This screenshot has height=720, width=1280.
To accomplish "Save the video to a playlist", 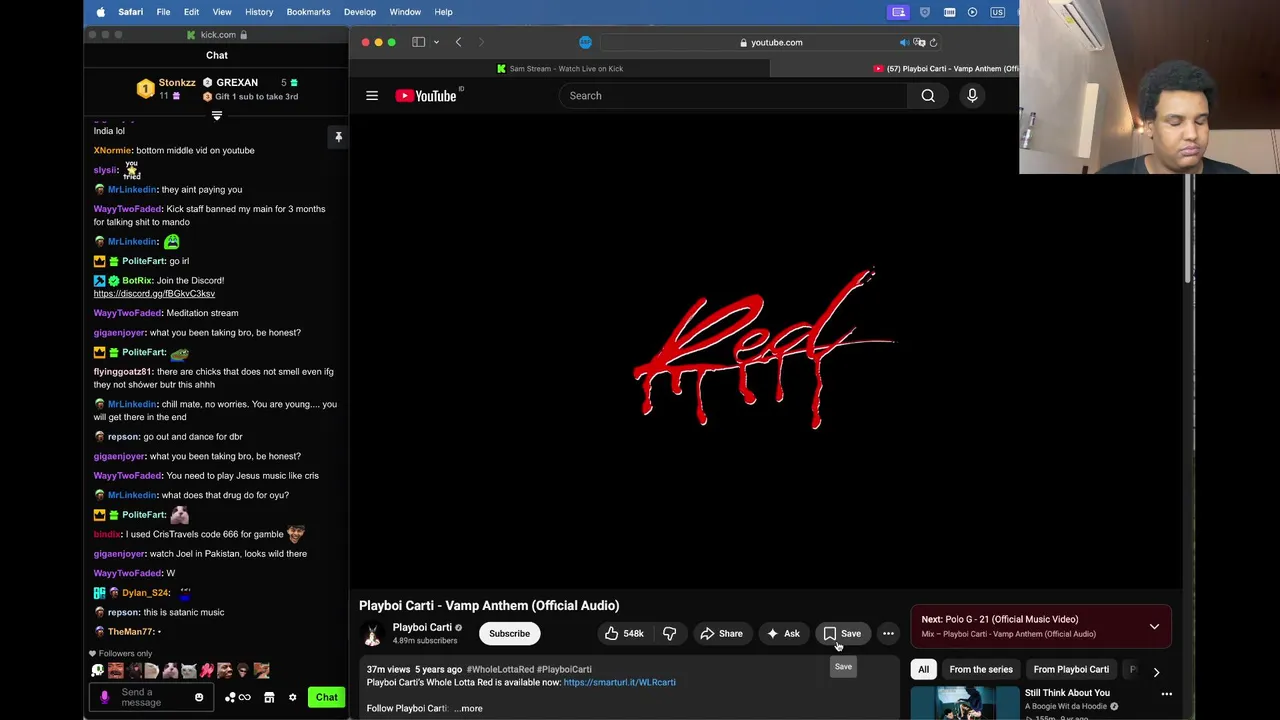I will 842,634.
